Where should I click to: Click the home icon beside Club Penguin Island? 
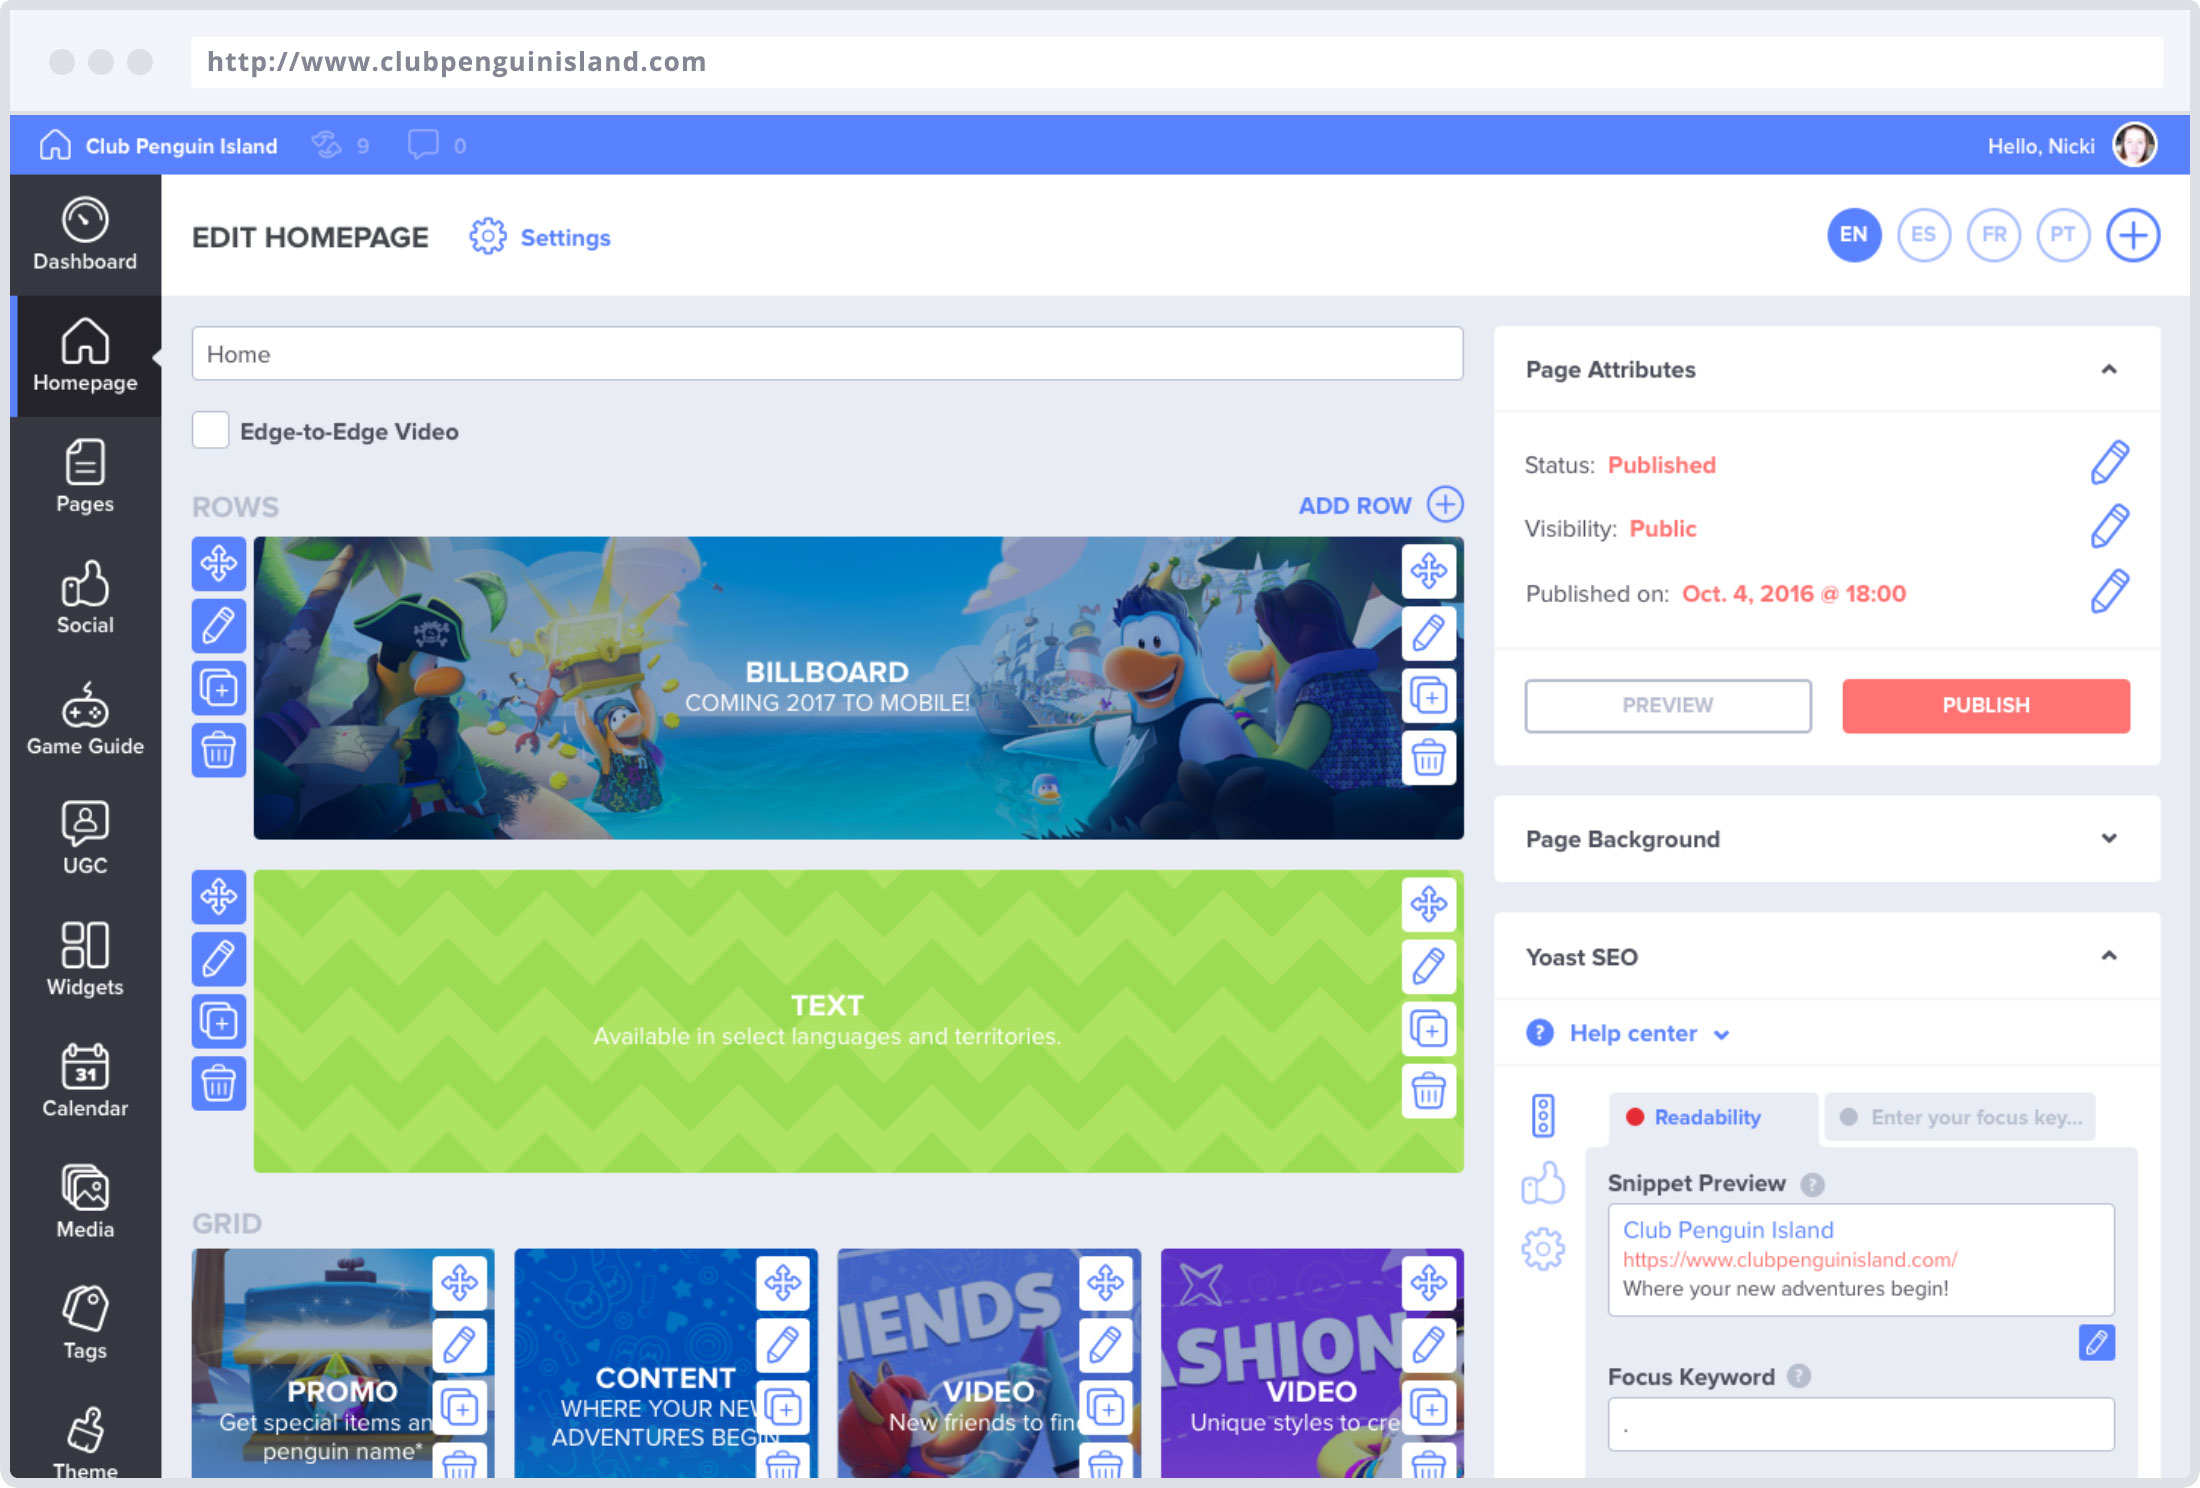click(x=55, y=146)
